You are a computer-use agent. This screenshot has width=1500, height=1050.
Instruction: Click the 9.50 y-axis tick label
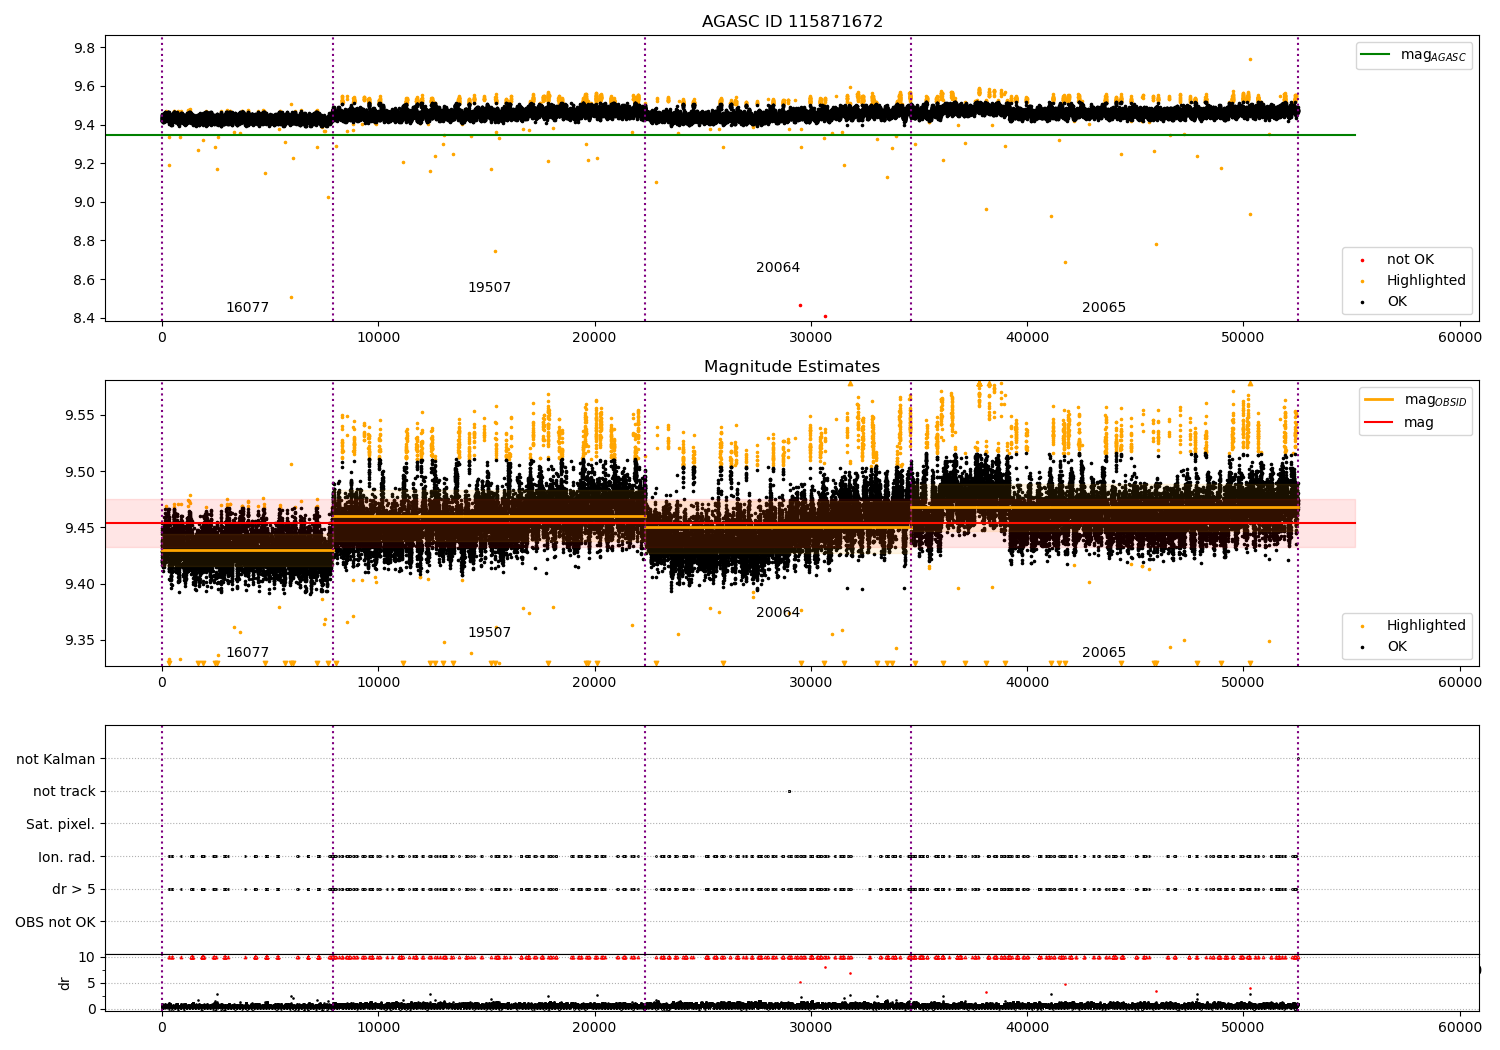coord(80,472)
